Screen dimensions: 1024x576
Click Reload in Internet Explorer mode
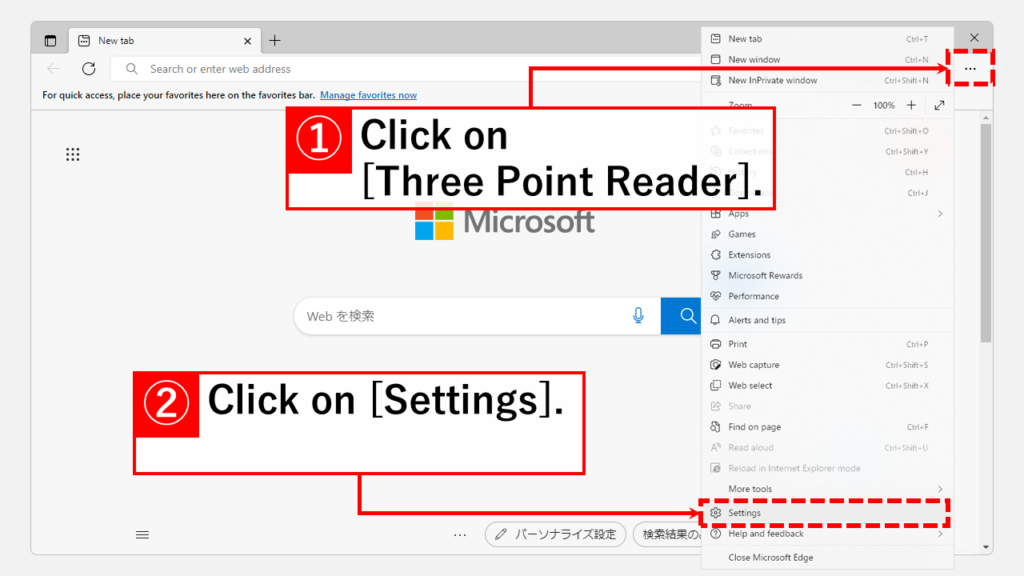click(x=827, y=468)
